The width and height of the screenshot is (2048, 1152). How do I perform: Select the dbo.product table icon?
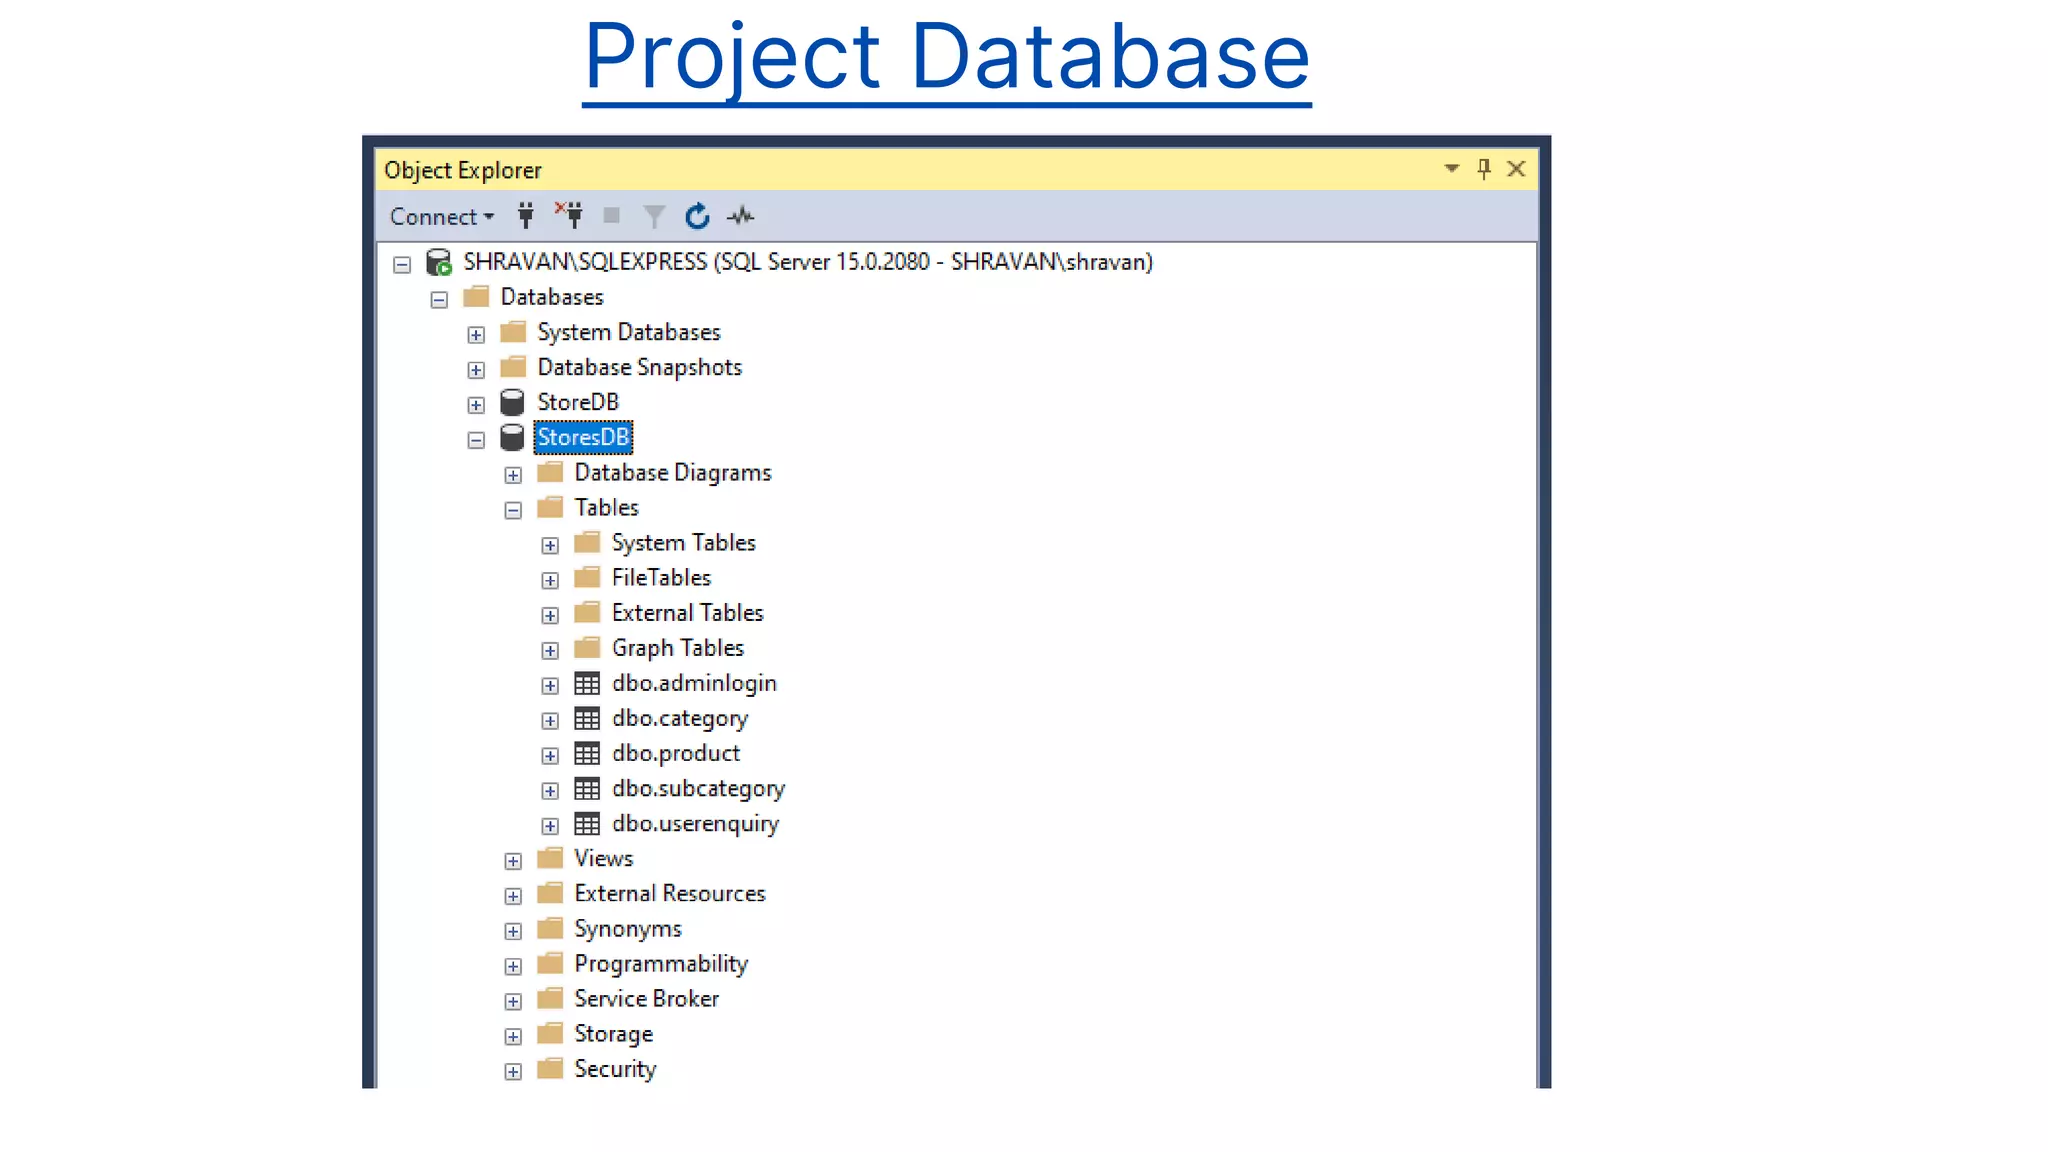587,754
